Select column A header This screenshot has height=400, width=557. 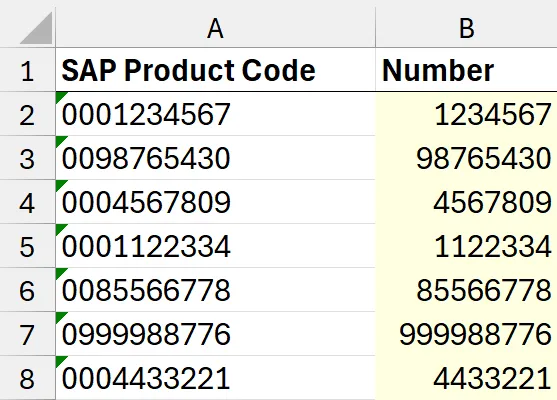(216, 28)
